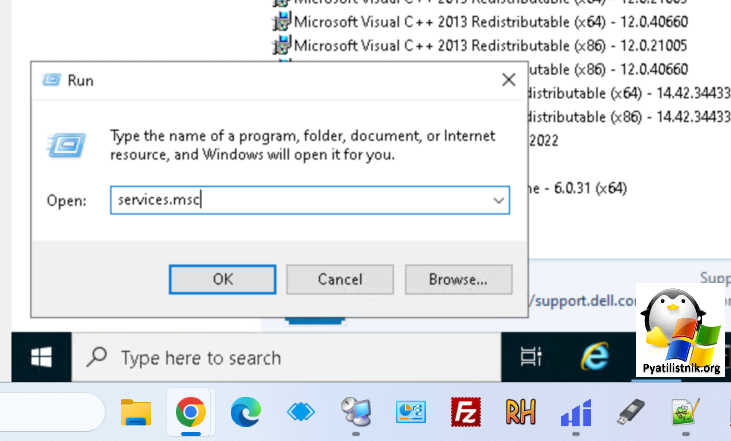The image size is (731, 441).
Task: Expand the Open field dropdown arrow
Action: point(497,200)
